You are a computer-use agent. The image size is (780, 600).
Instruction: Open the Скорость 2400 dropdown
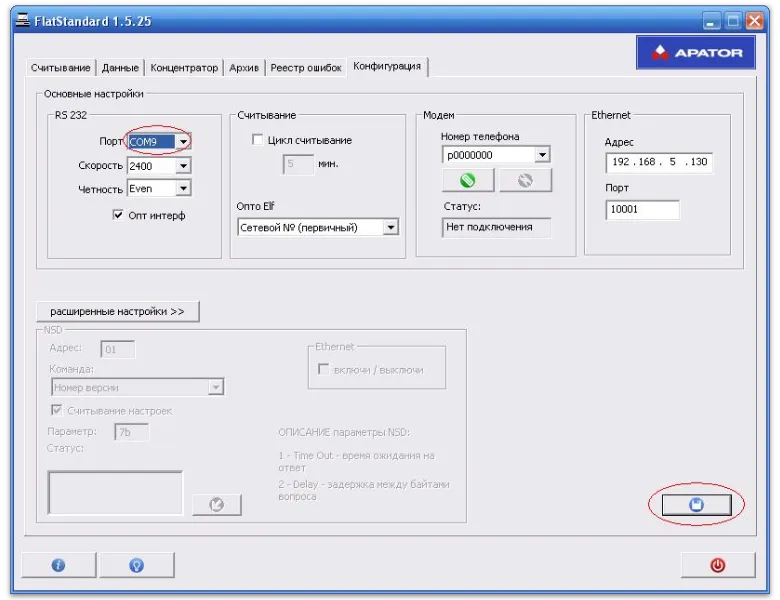[183, 166]
